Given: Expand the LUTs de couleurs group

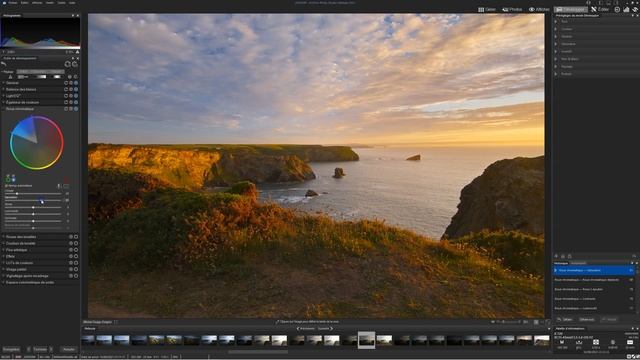Looking at the screenshot, I should point(4,263).
